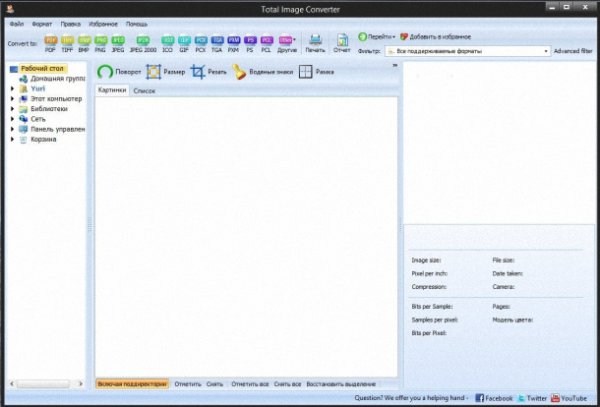Open the Файл menu

pyautogui.click(x=16, y=24)
